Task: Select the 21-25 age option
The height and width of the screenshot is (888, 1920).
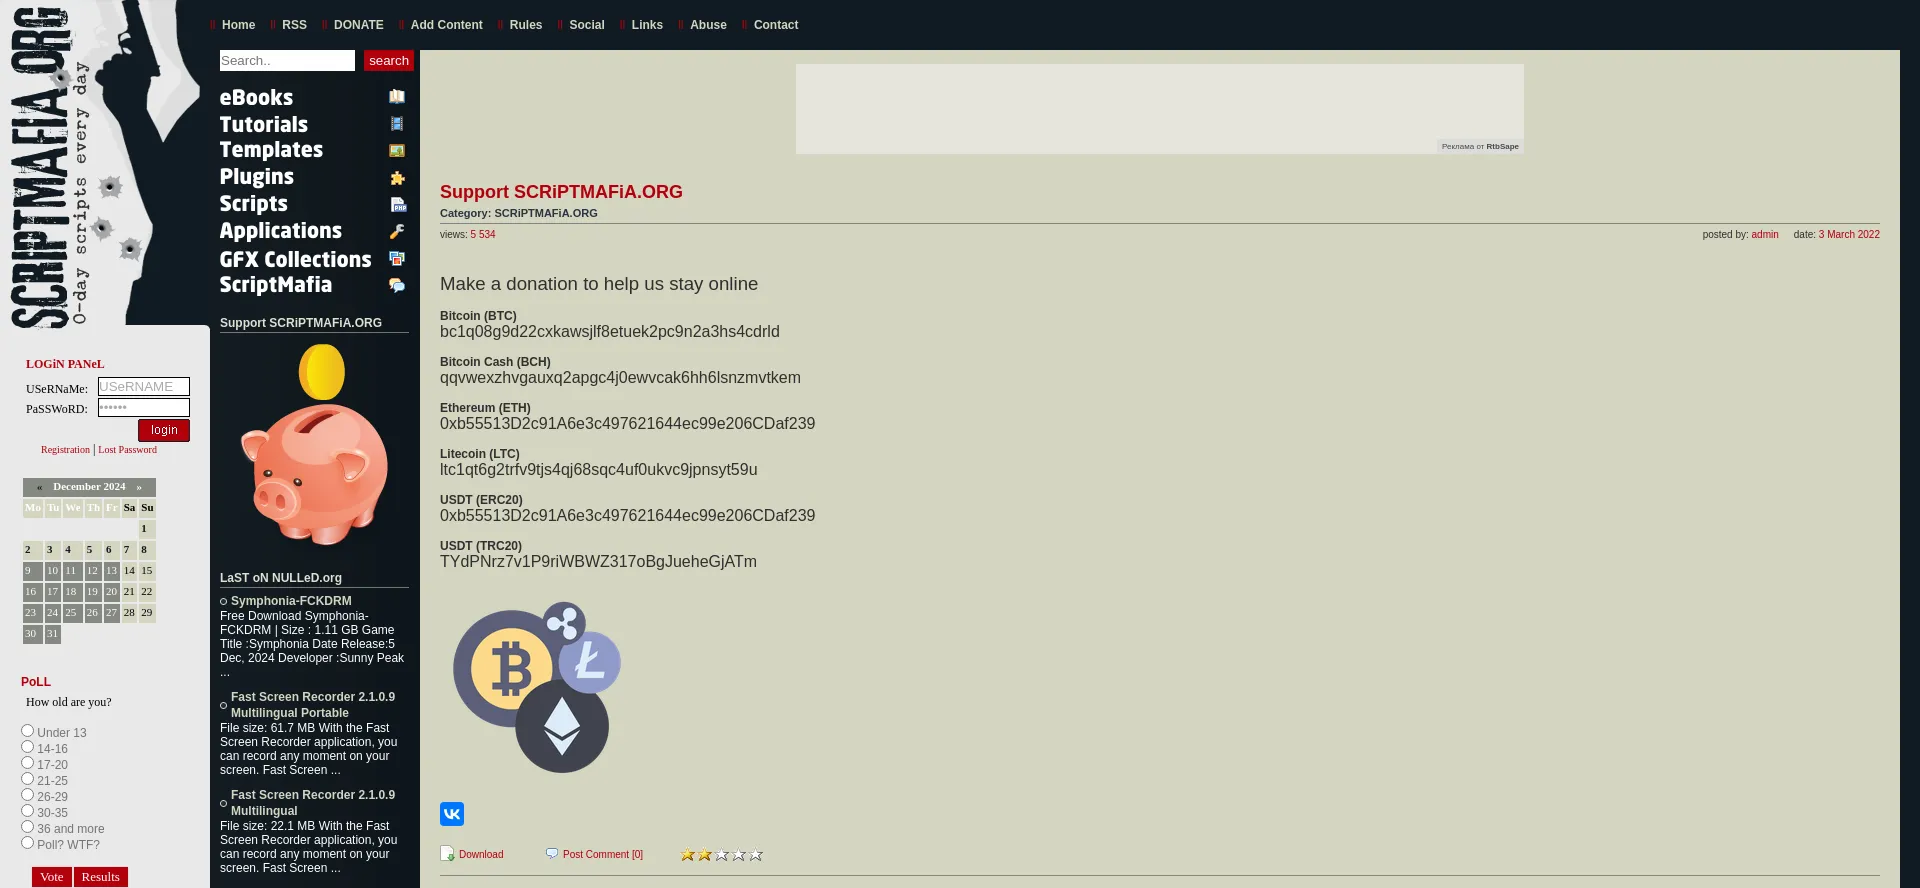Action: [28, 779]
